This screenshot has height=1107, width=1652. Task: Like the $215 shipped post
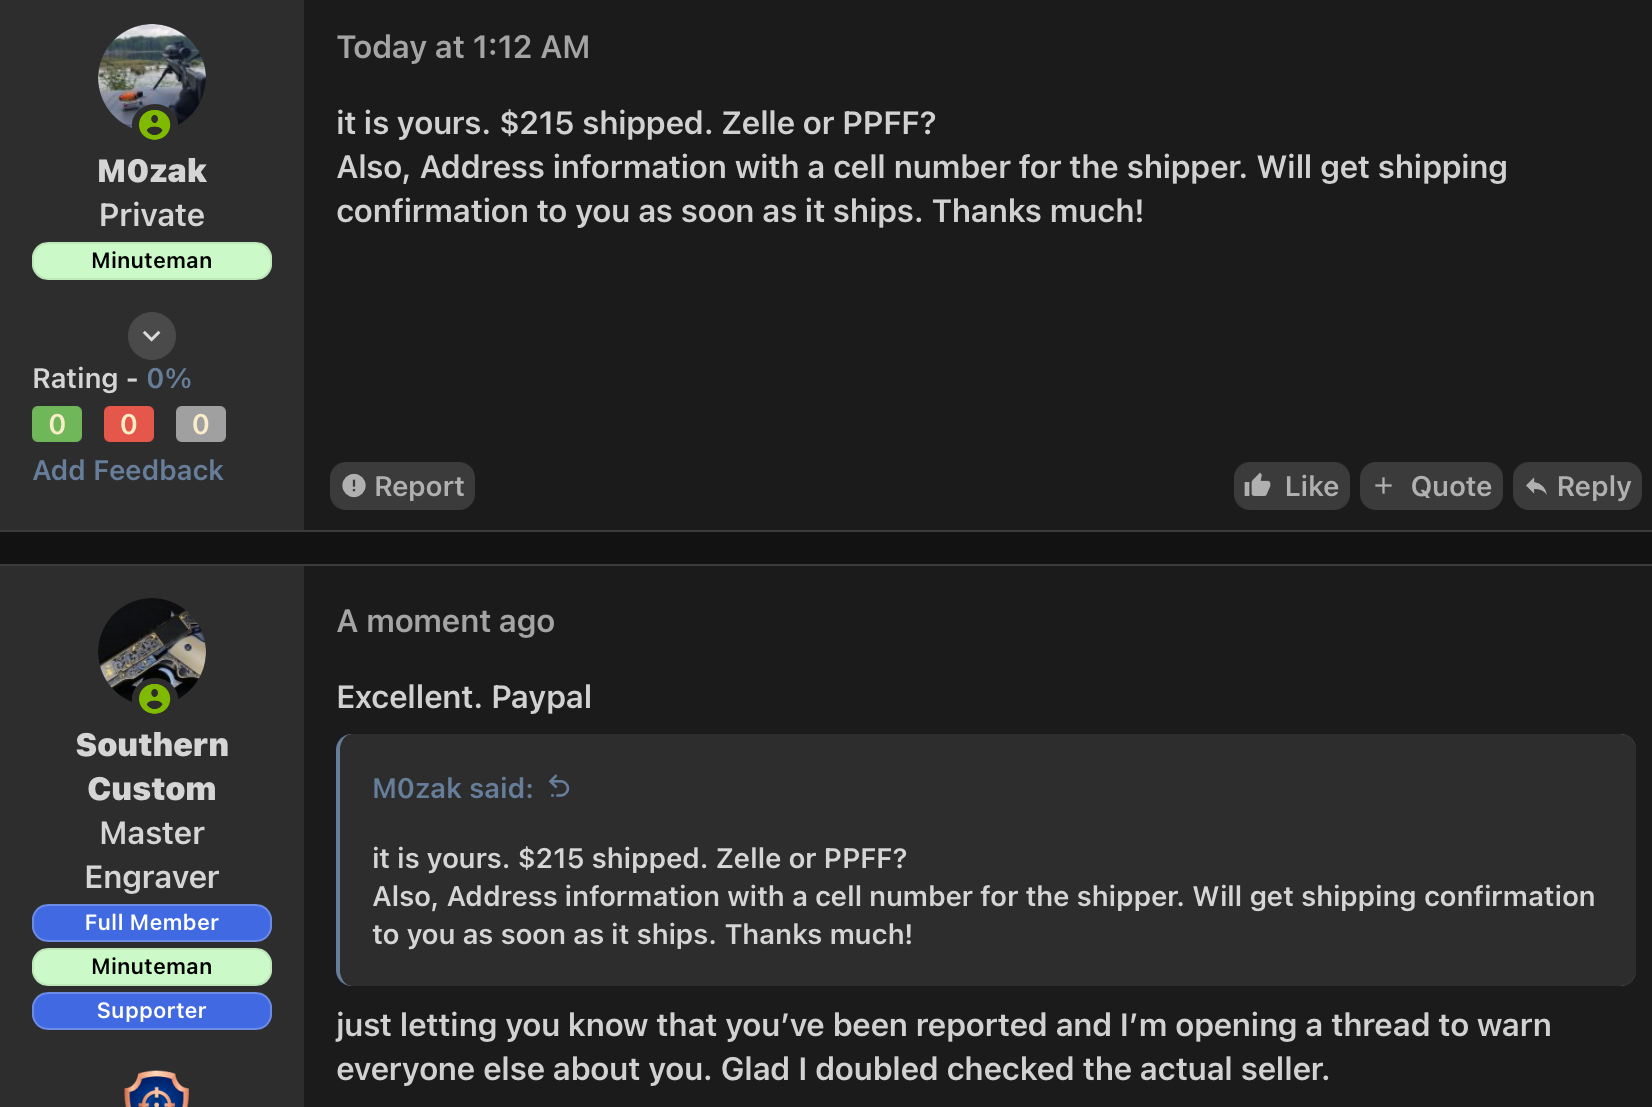[1291, 486]
